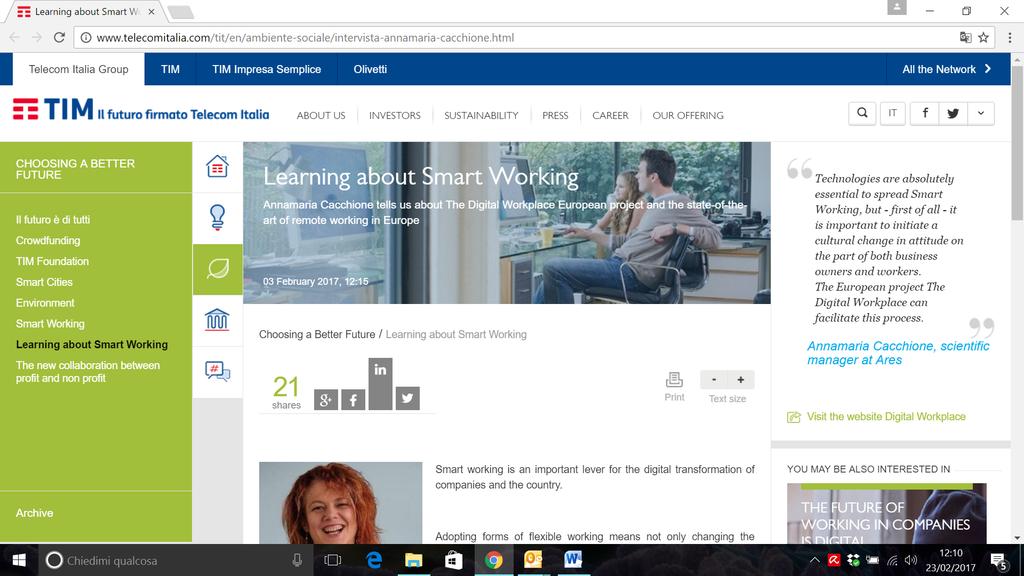Image resolution: width=1024 pixels, height=576 pixels.
Task: Open Outlook from taskbar
Action: (533, 560)
